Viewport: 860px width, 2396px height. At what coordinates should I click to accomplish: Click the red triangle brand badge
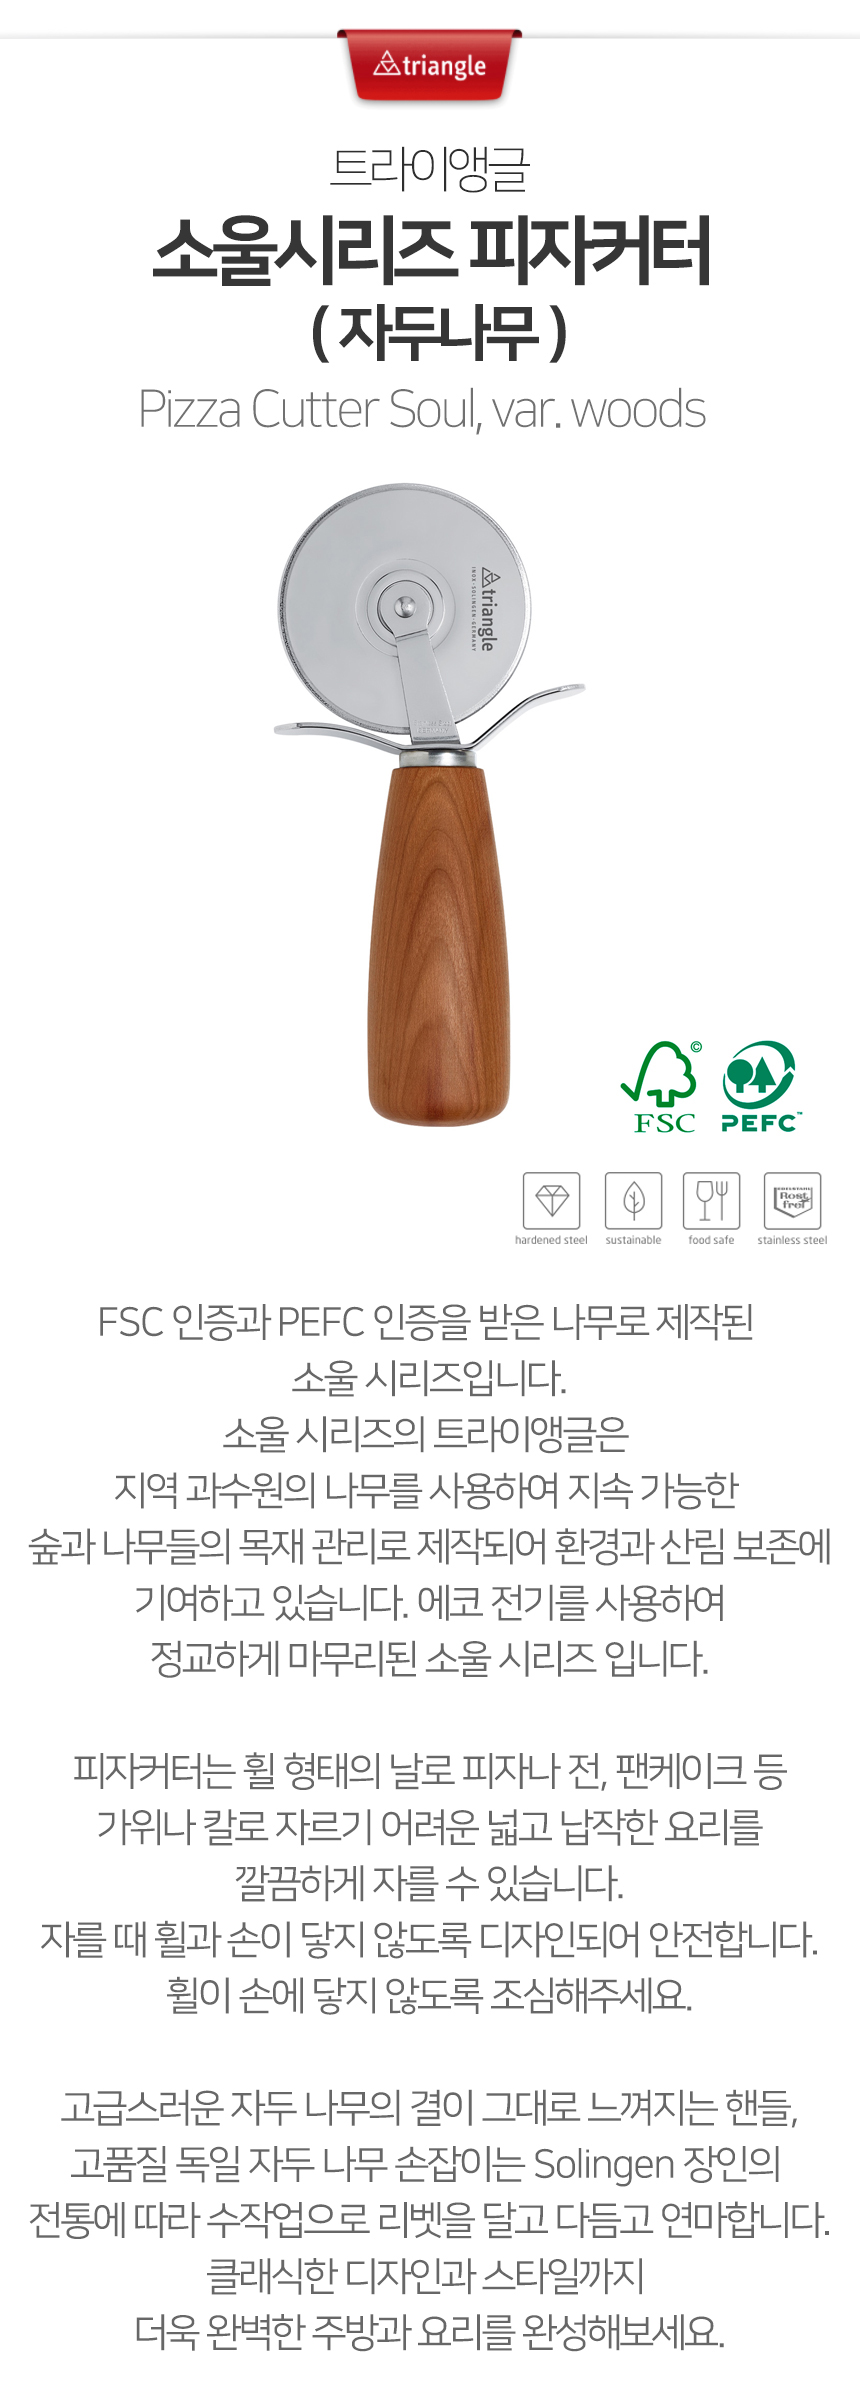click(430, 66)
